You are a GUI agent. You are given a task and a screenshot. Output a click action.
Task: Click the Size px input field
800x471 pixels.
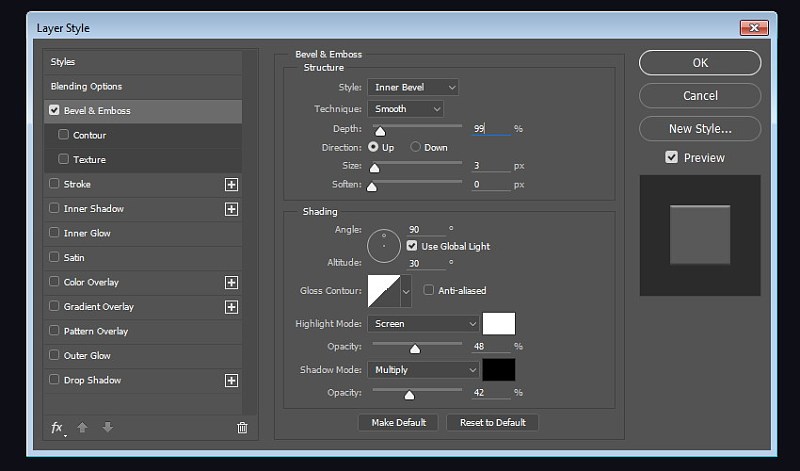click(491, 166)
